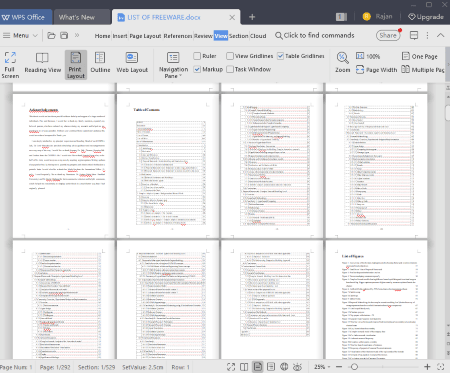Viewport: 450px width, 373px height.
Task: Open a new tab with plus button
Action: point(252,17)
